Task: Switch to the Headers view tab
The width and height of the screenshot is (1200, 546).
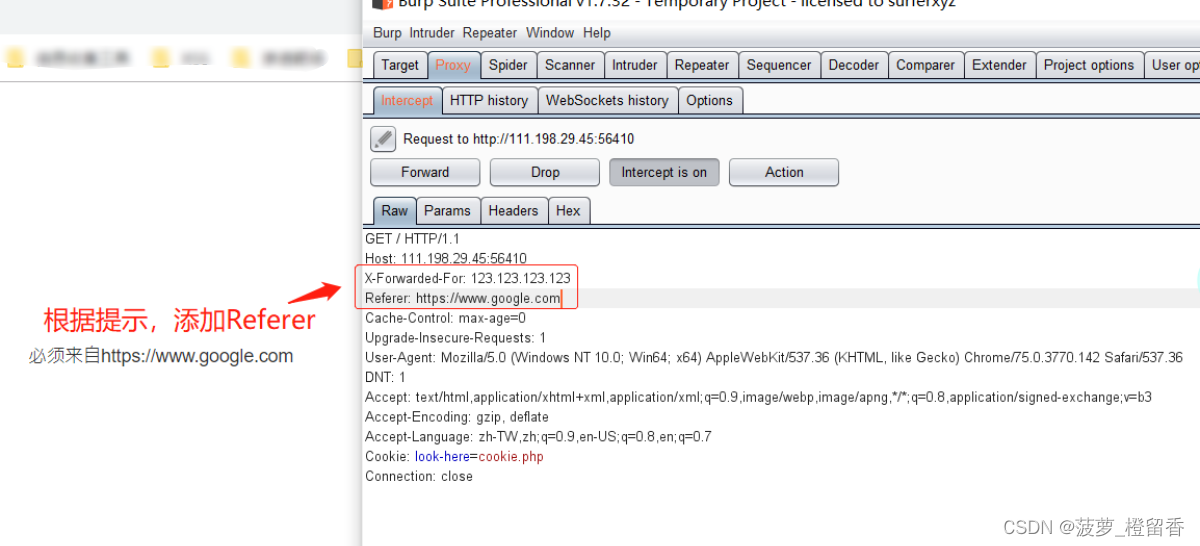Action: (514, 210)
